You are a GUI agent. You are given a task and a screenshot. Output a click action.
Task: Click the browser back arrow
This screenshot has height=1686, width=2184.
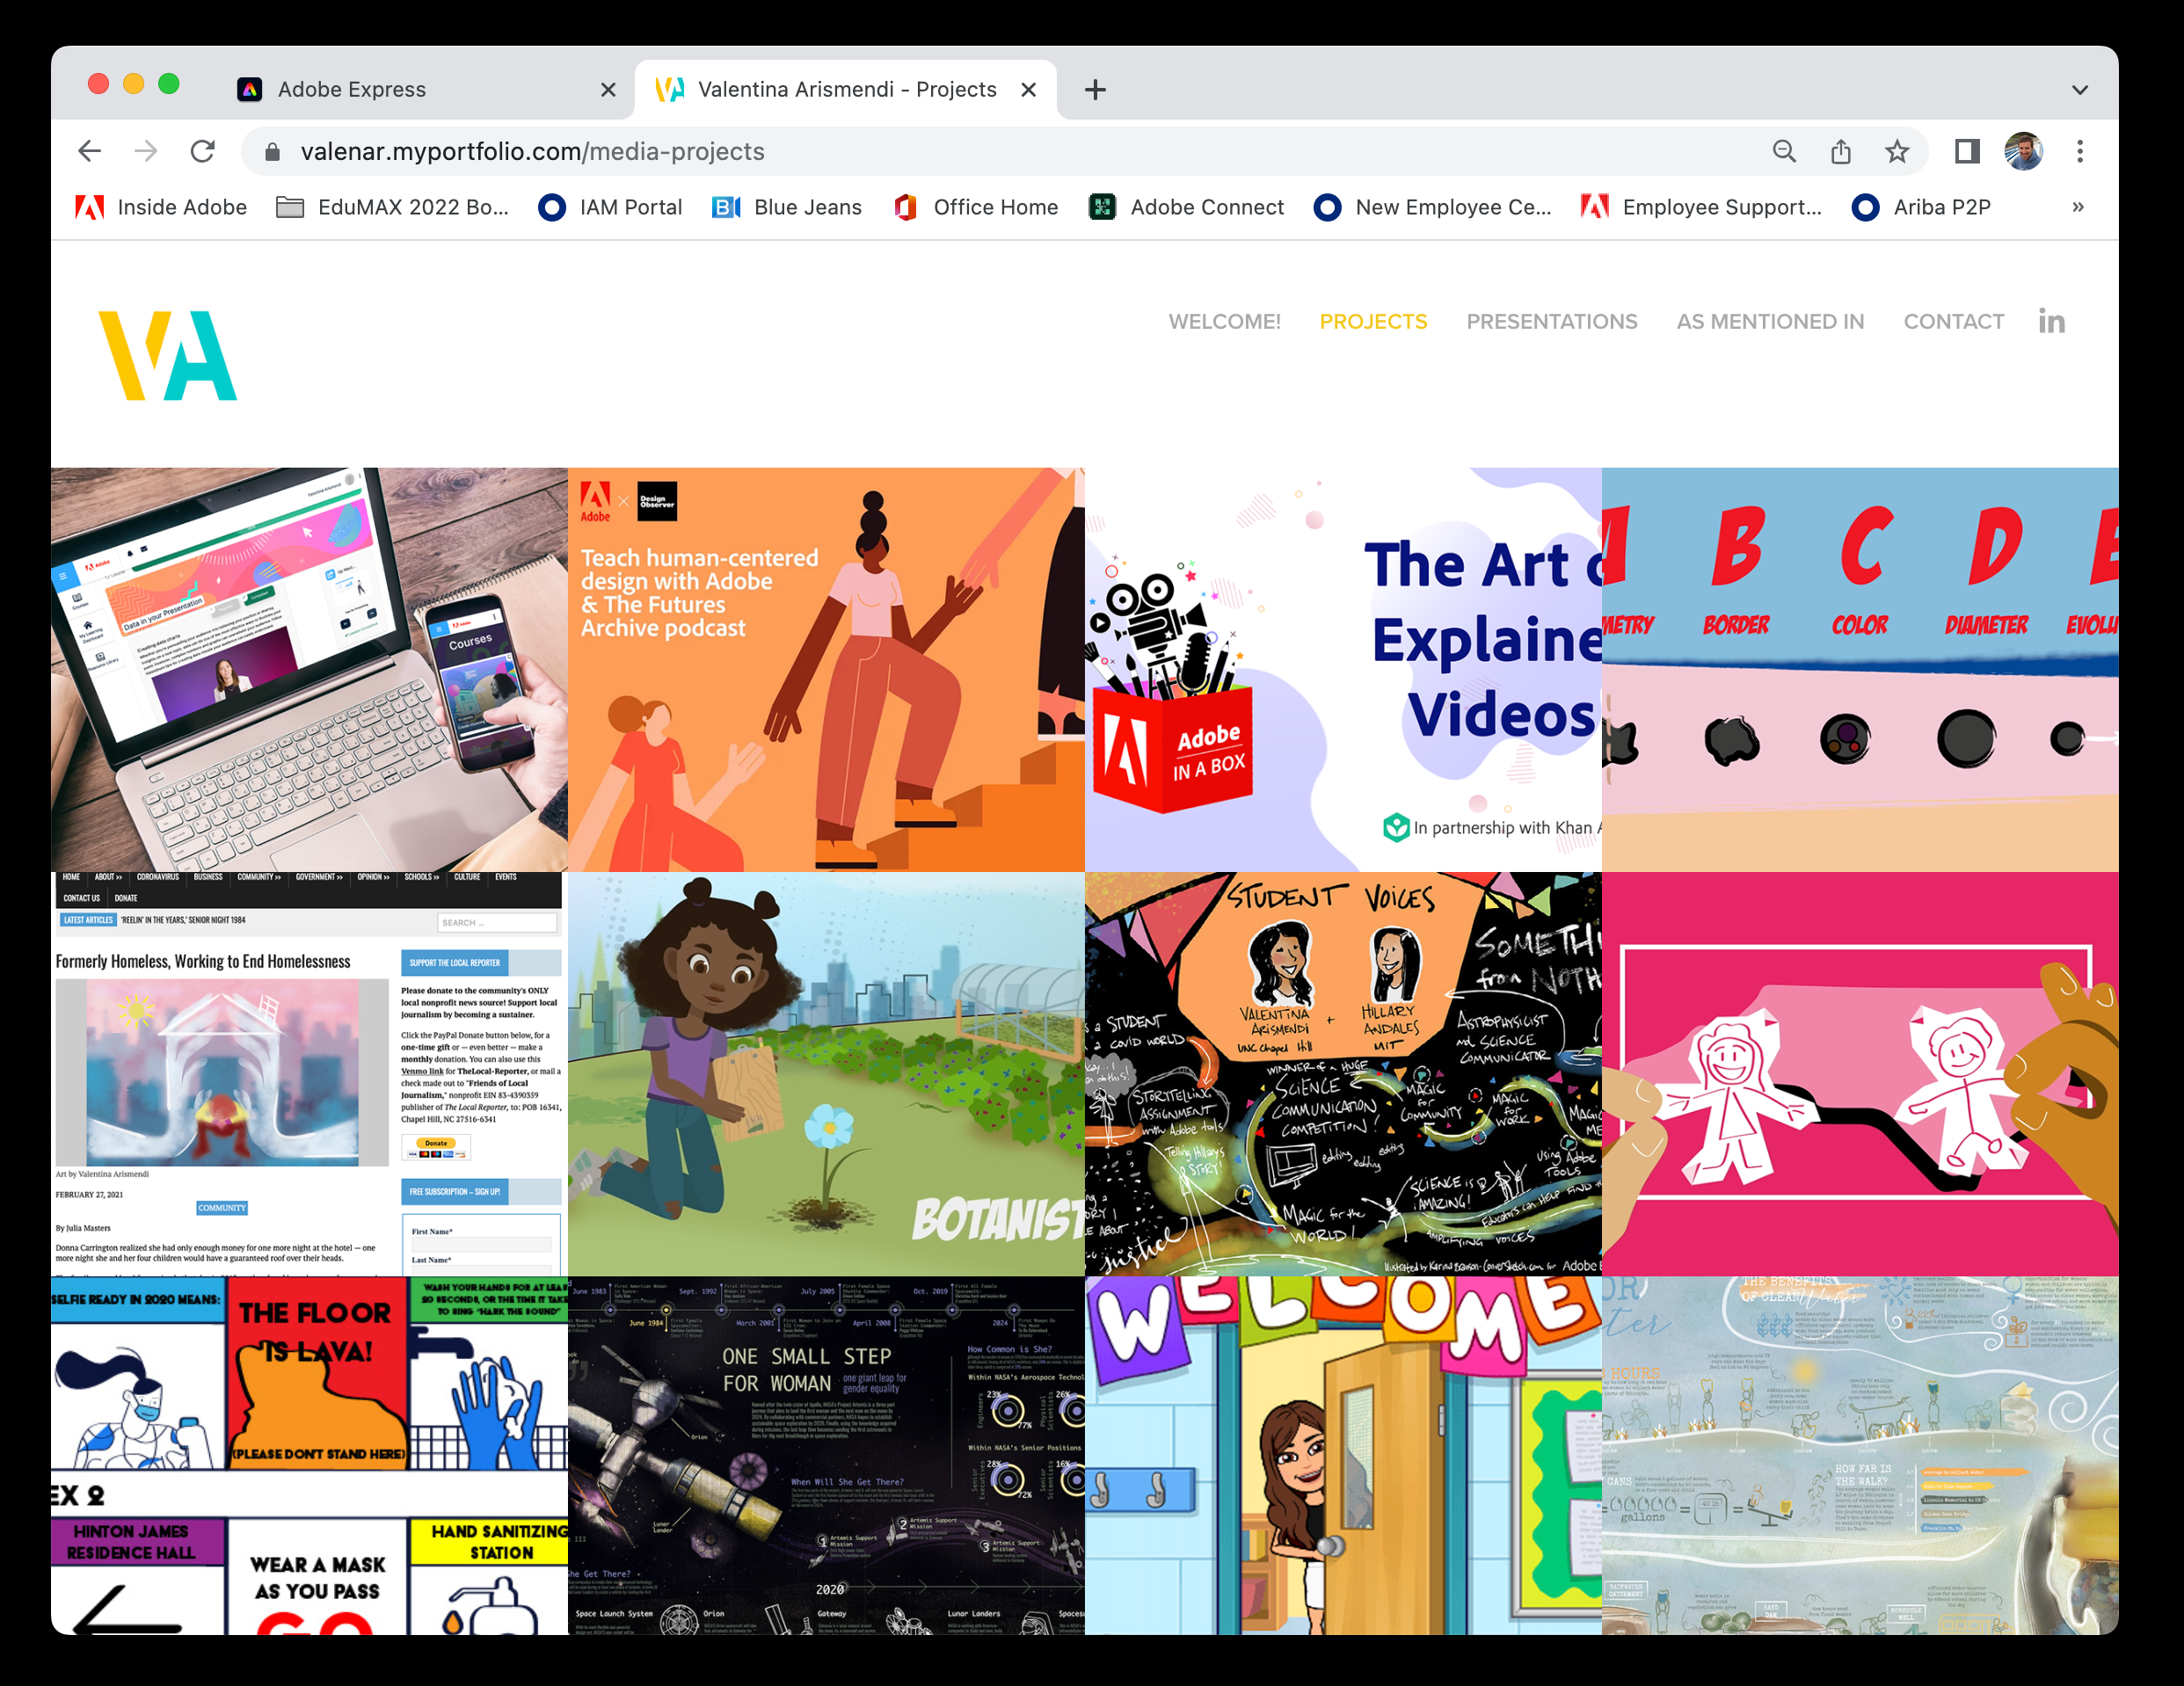(x=90, y=151)
